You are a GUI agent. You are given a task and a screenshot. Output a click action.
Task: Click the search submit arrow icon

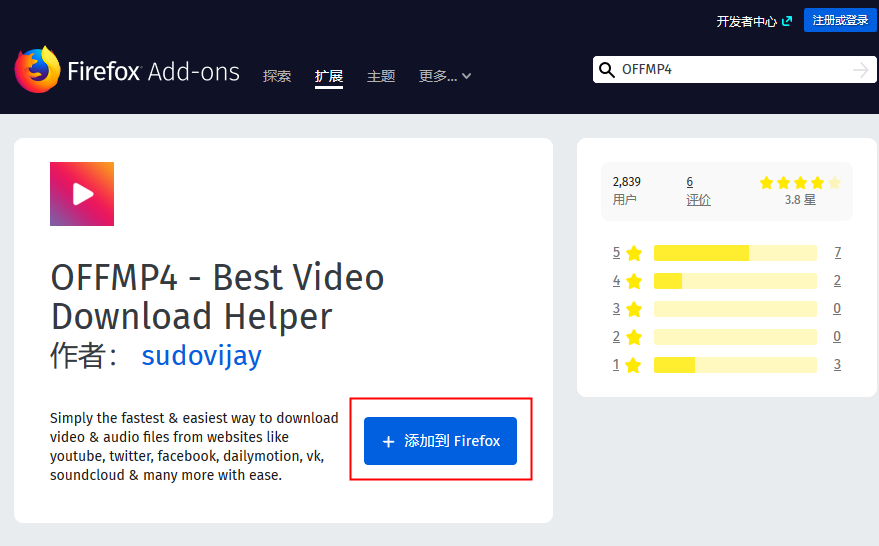point(861,70)
